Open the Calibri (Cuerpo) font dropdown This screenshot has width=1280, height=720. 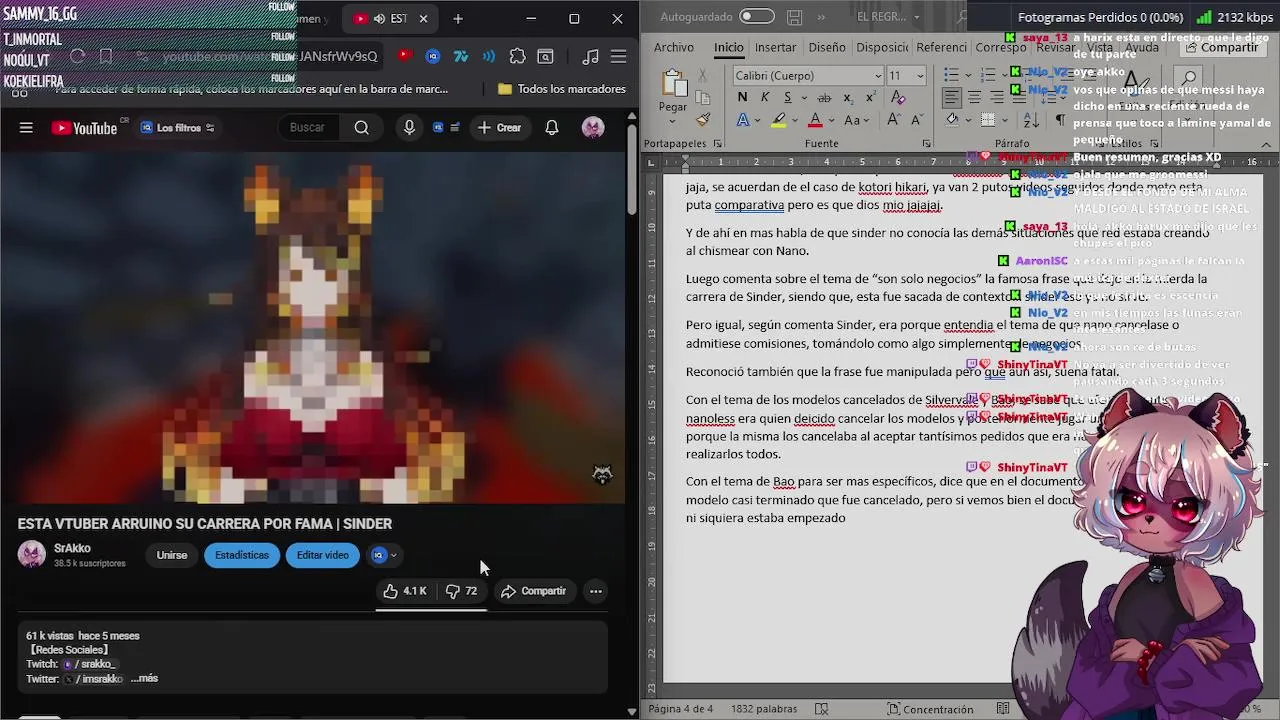click(x=878, y=76)
